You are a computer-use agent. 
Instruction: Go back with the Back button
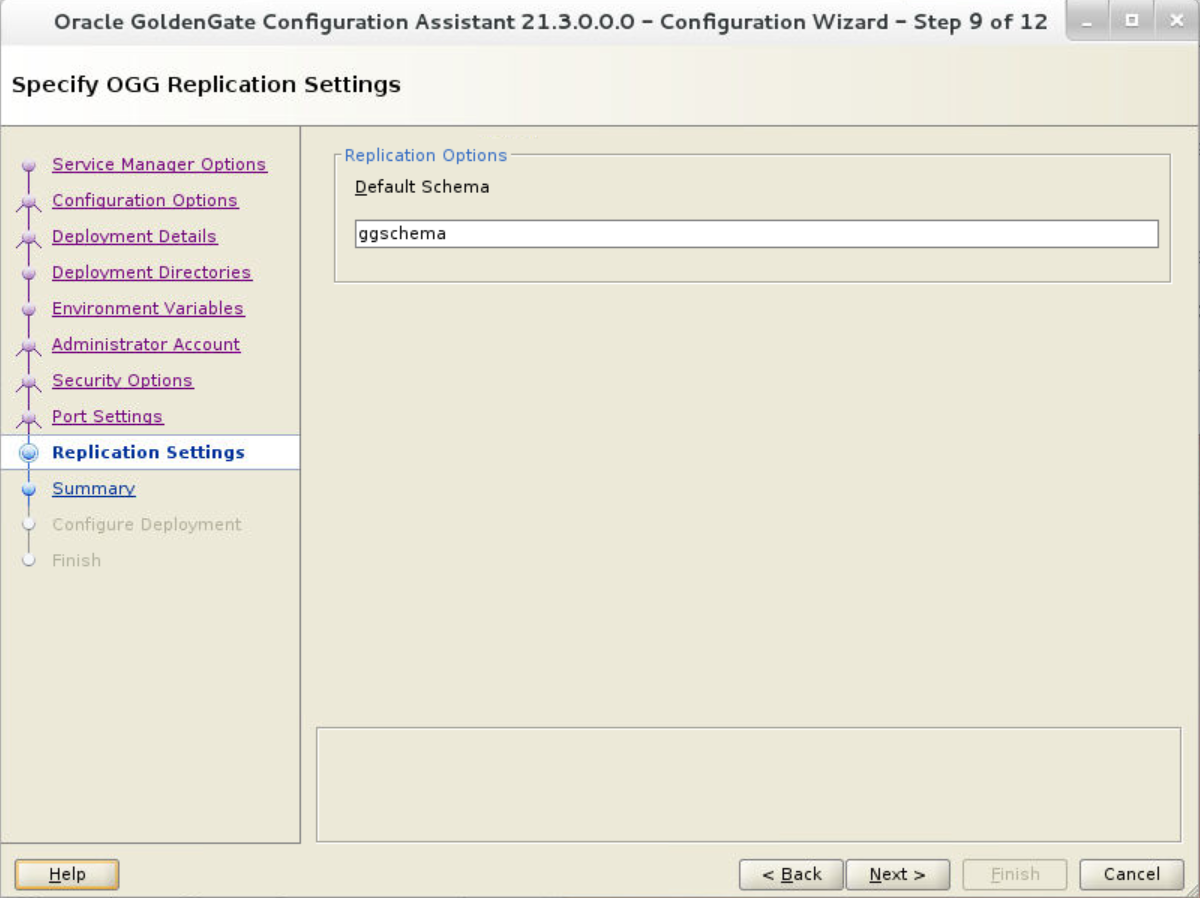[x=791, y=874]
